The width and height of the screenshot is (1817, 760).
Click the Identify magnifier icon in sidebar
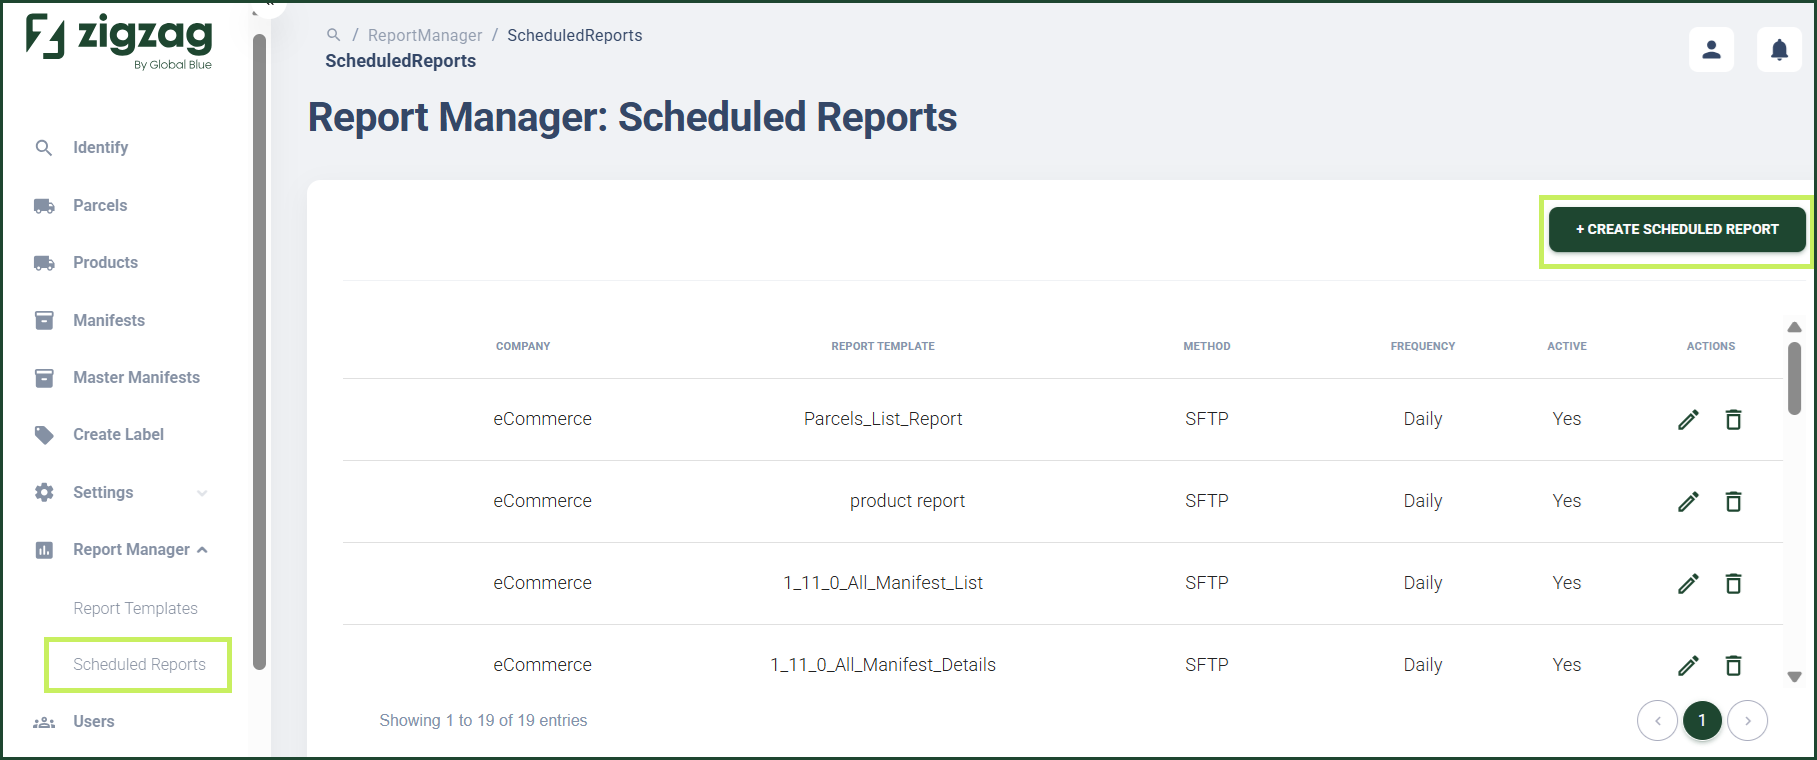pyautogui.click(x=44, y=148)
